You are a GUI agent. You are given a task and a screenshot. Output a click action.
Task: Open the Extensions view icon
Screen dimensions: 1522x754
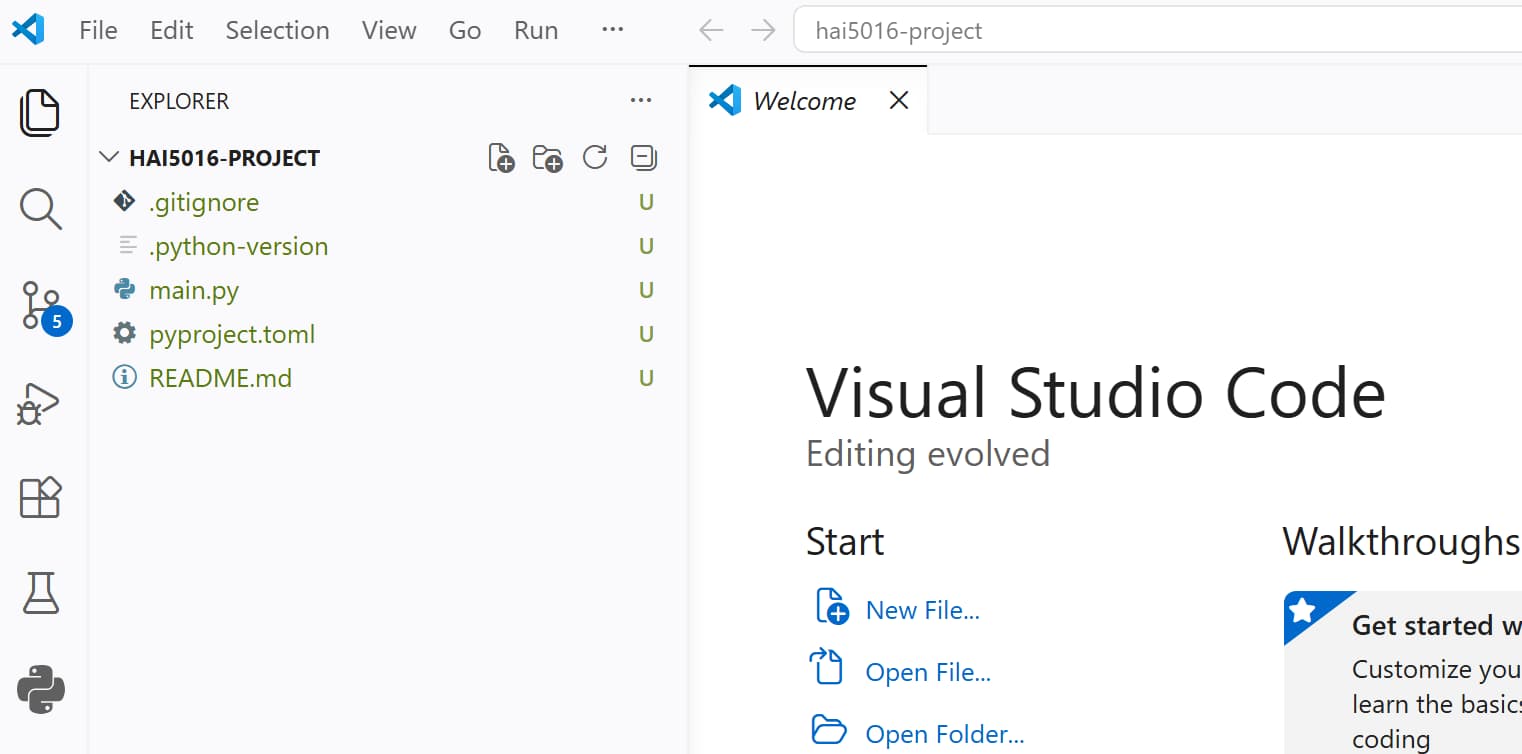[40, 497]
